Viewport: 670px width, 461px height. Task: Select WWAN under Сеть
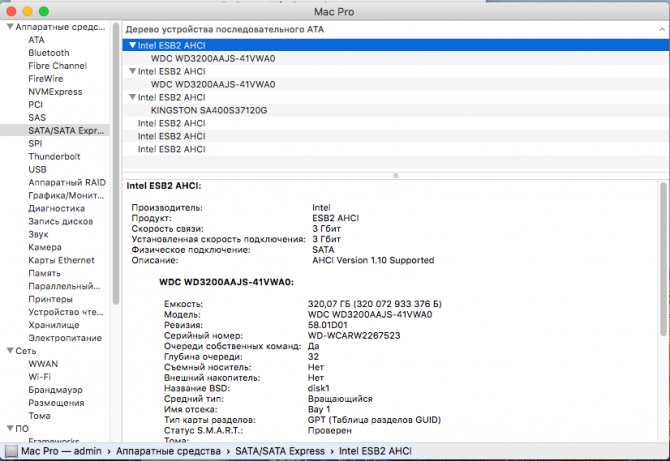43,364
